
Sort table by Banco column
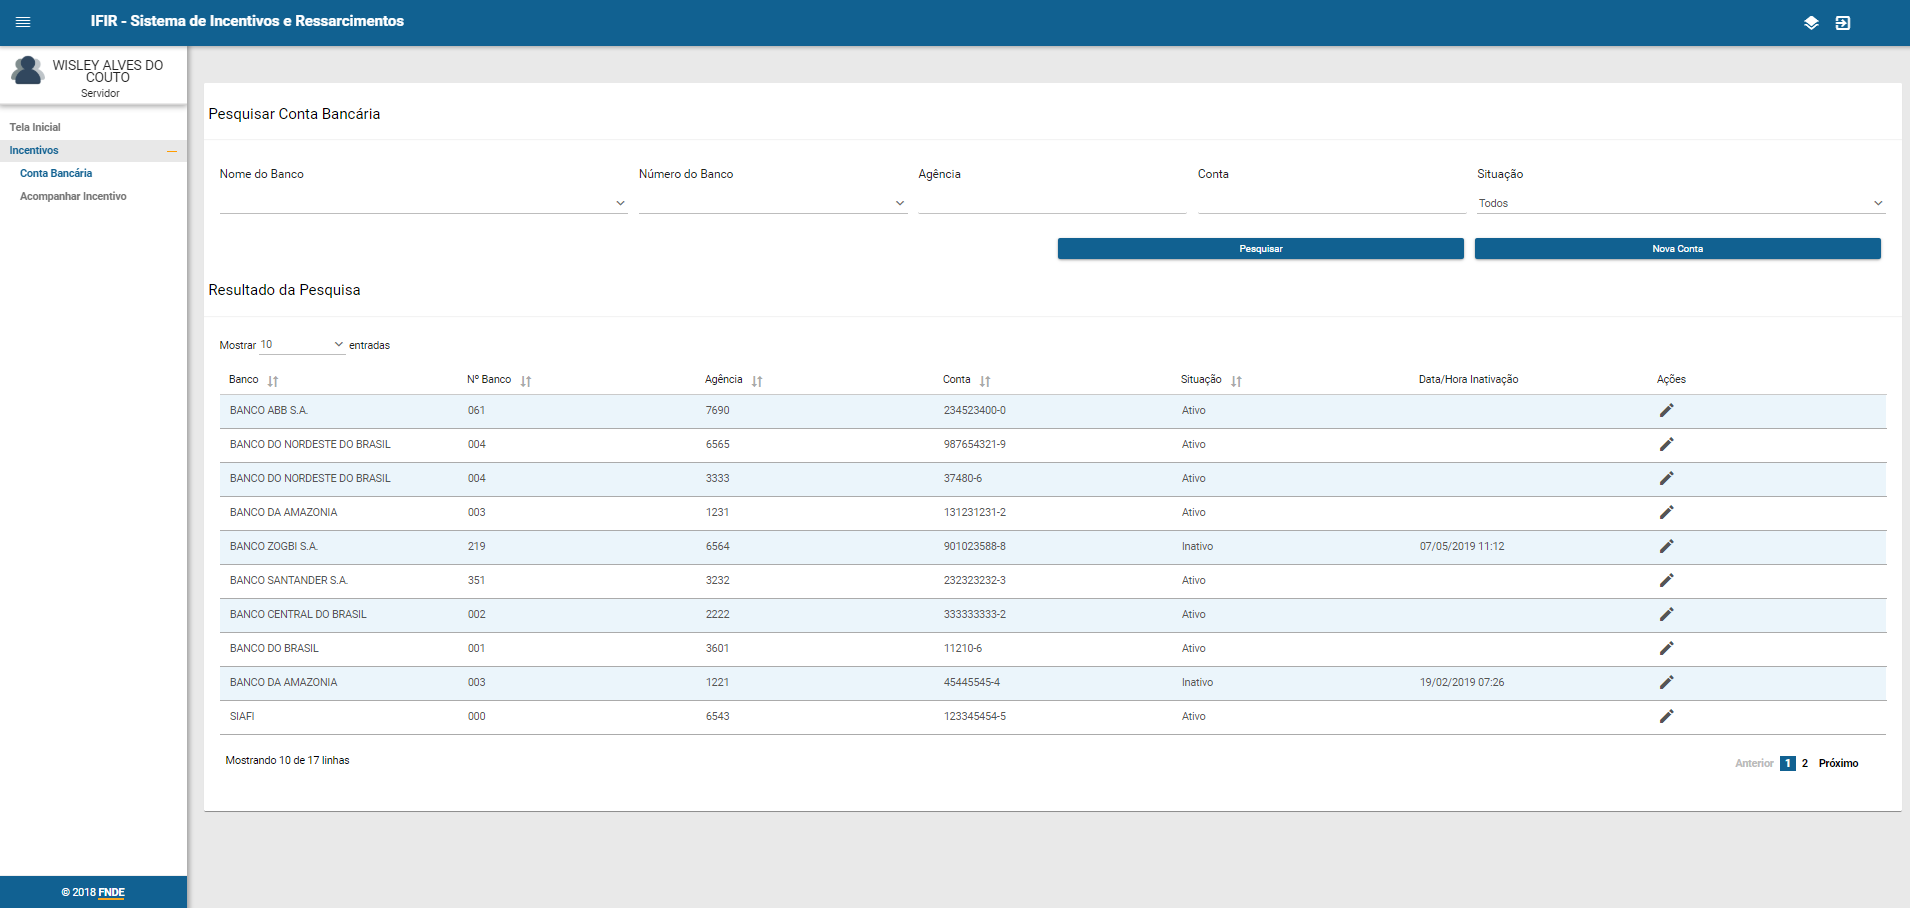(273, 381)
